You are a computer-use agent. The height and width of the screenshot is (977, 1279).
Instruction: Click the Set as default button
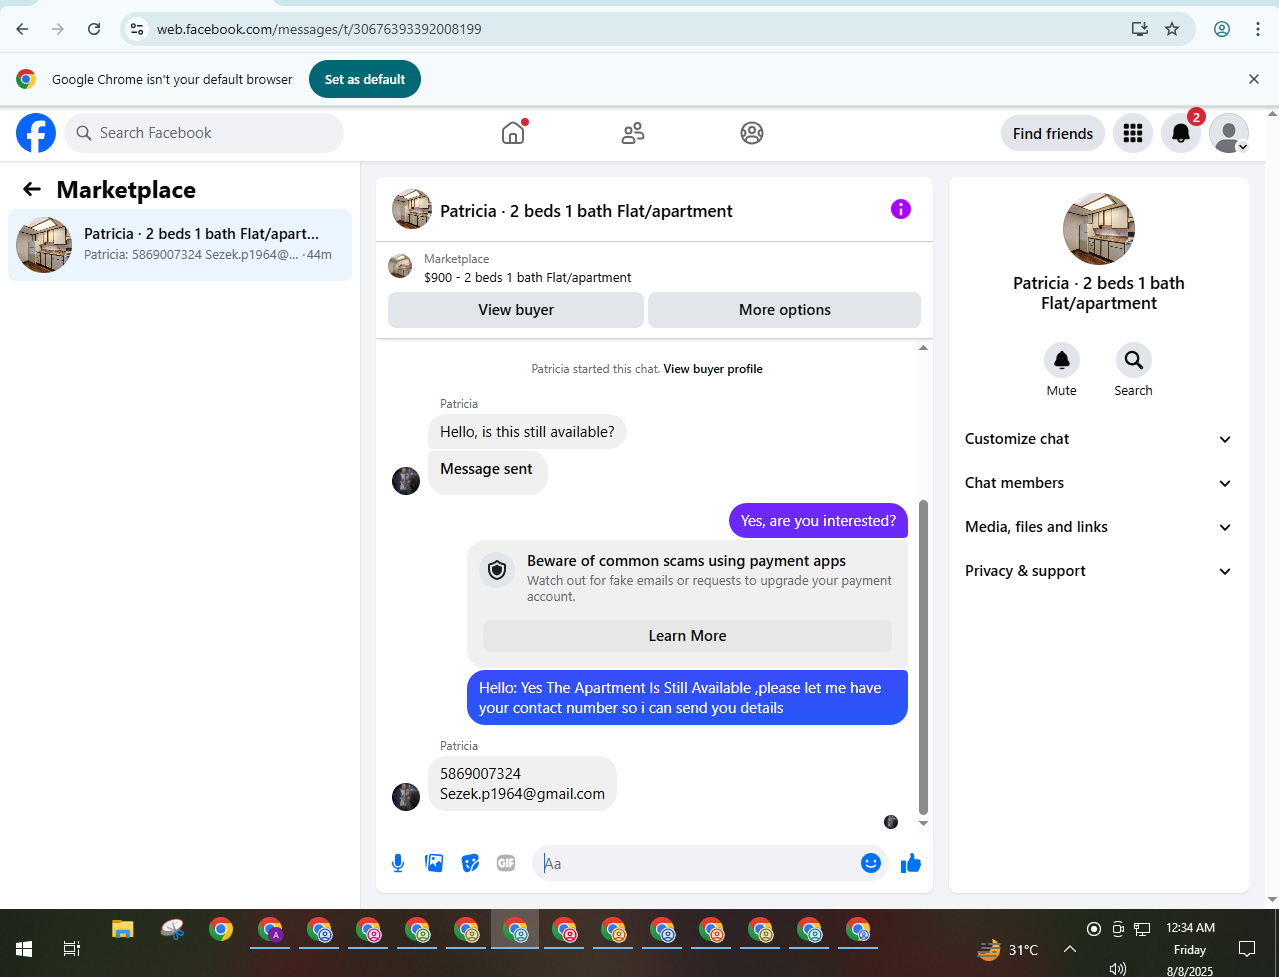(x=365, y=79)
